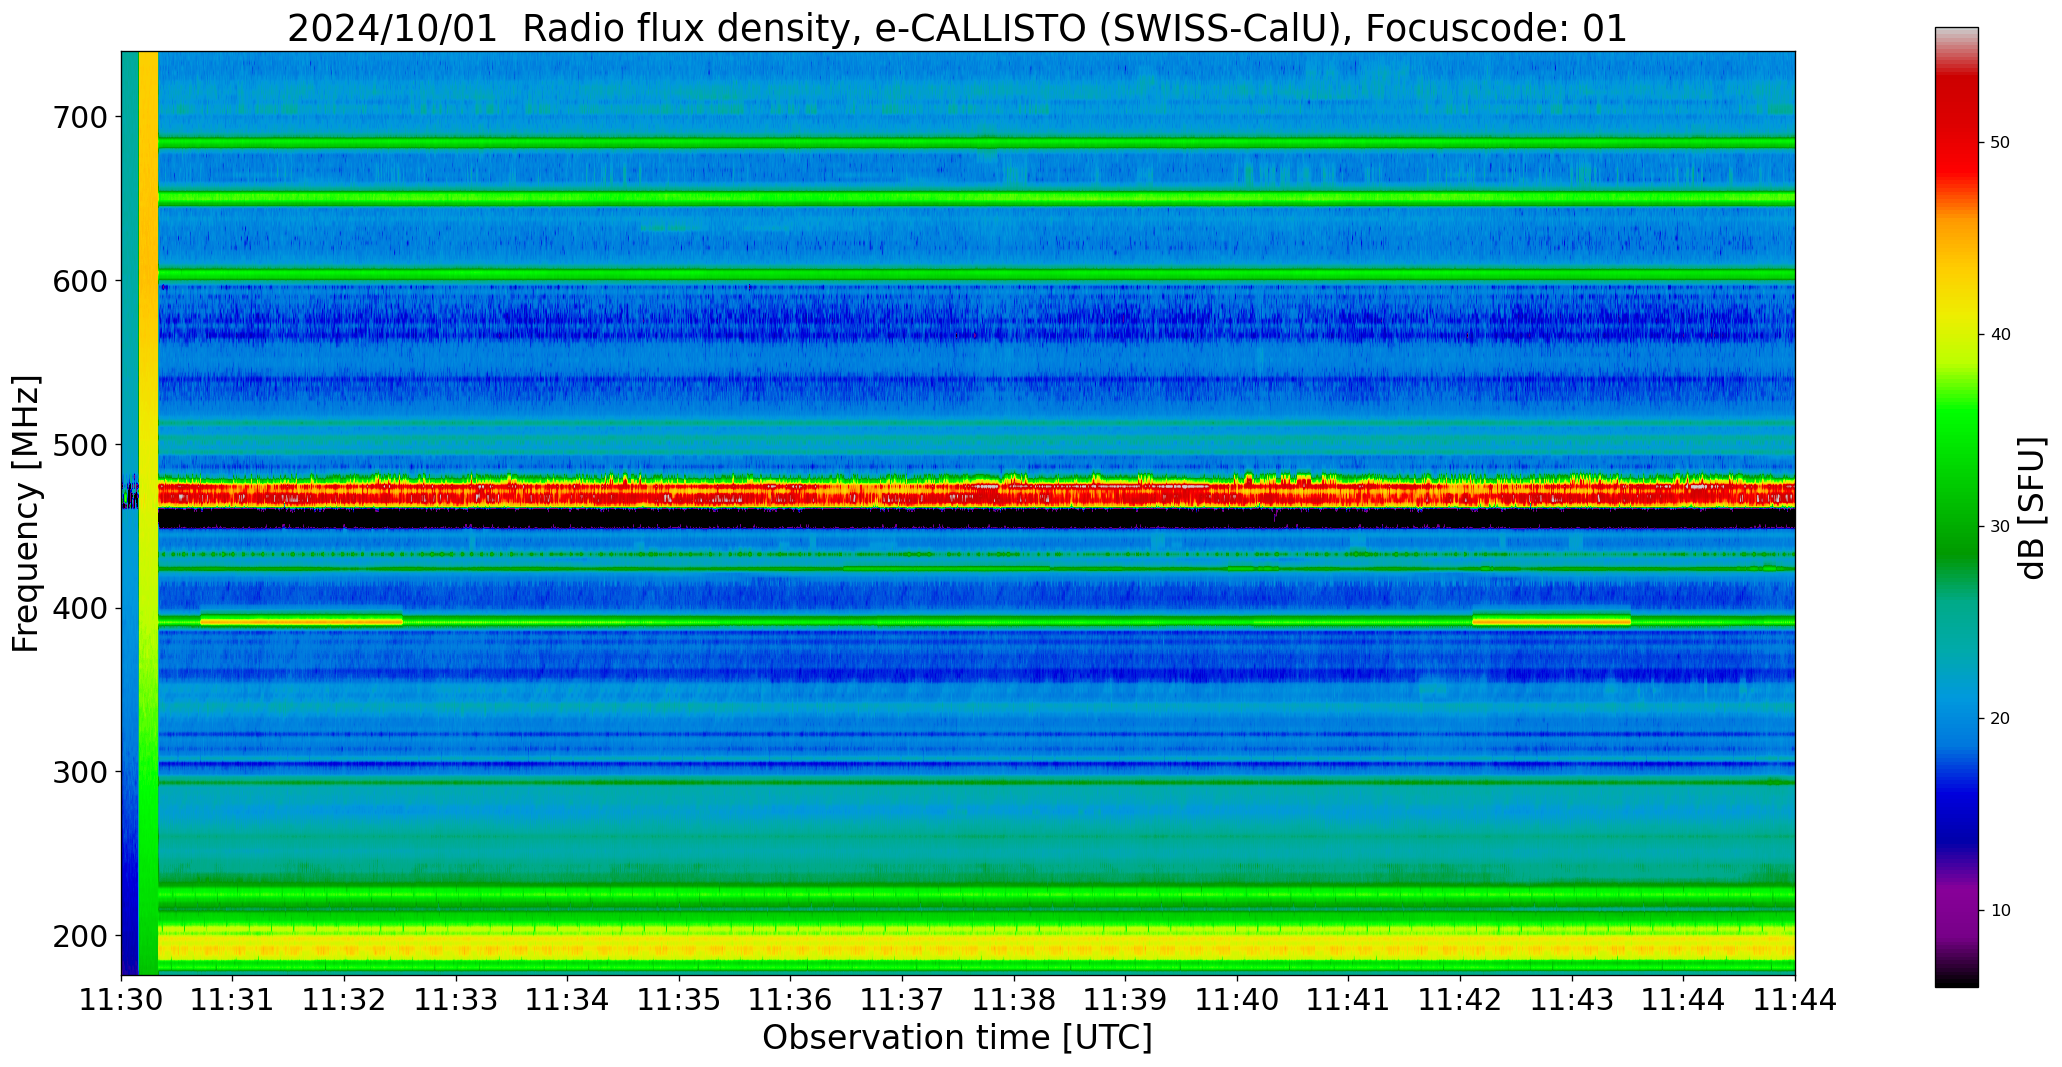This screenshot has width=2062, height=1067.
Task: Click the 11:37 time tick label
Action: tap(903, 999)
